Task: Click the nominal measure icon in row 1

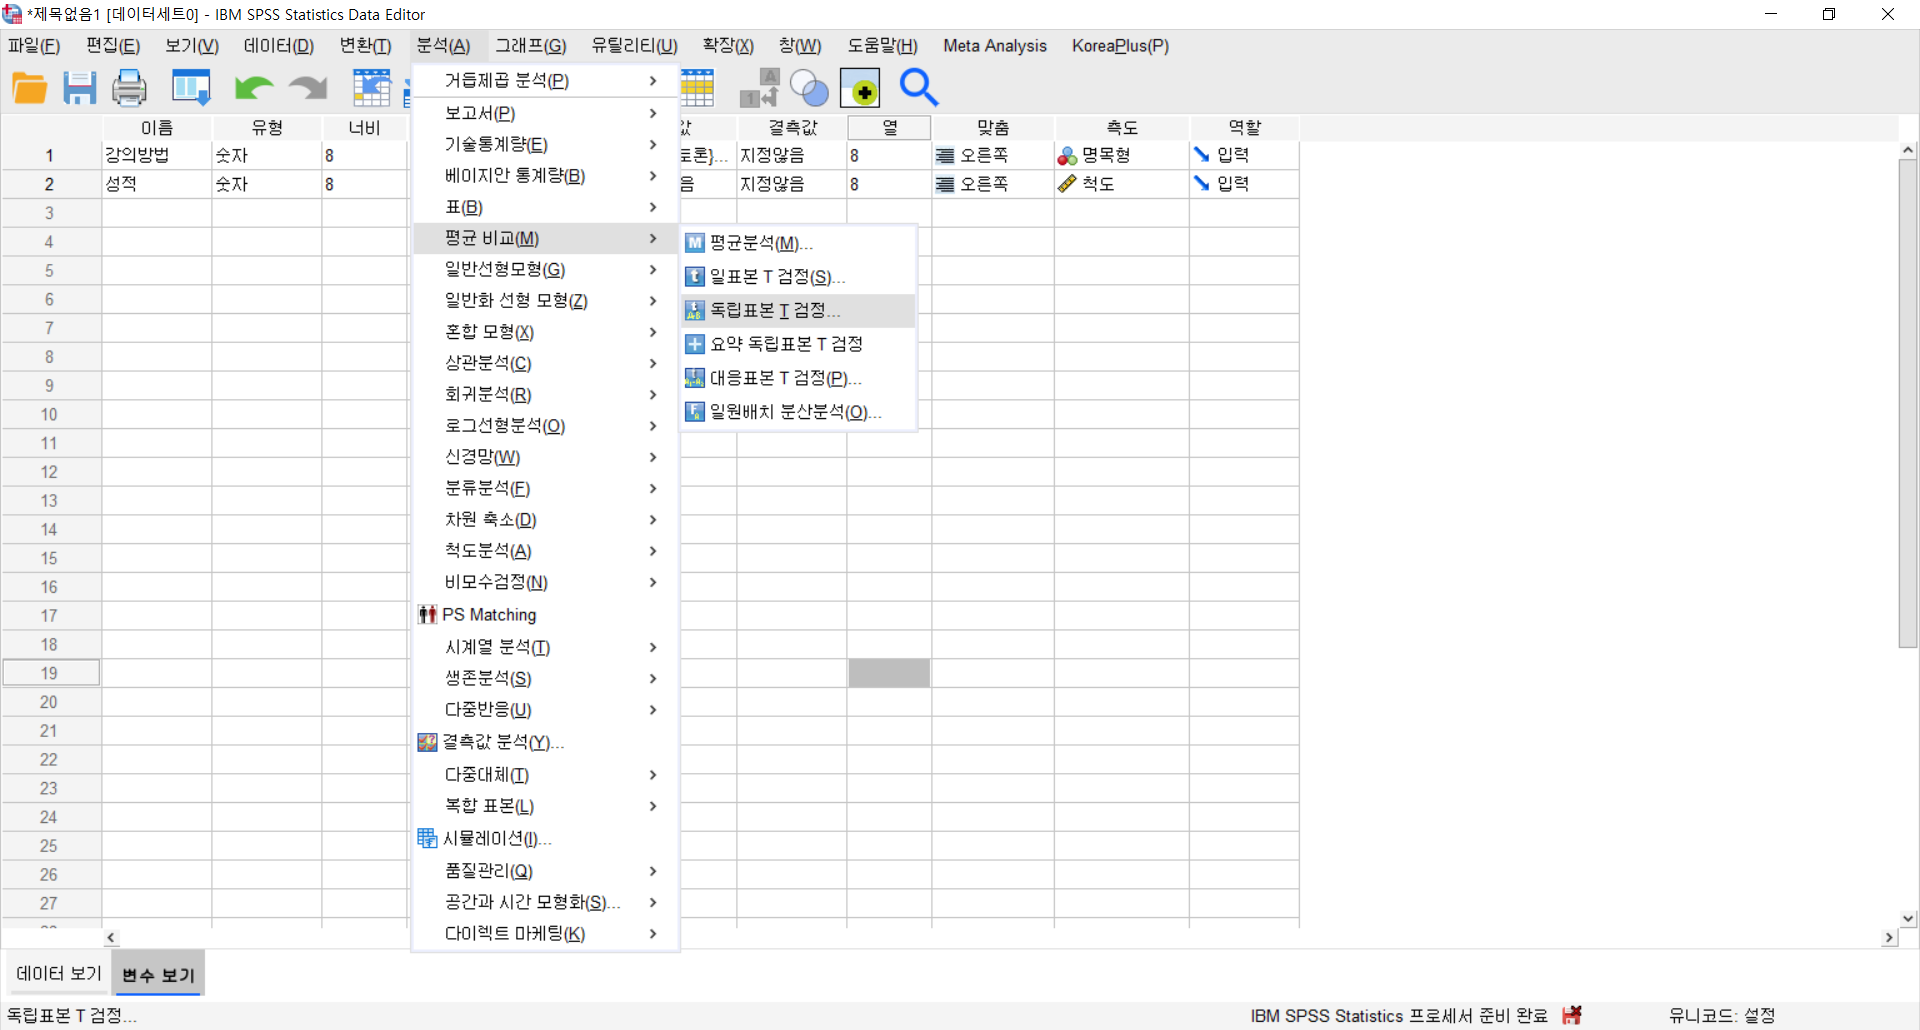Action: click(x=1068, y=156)
